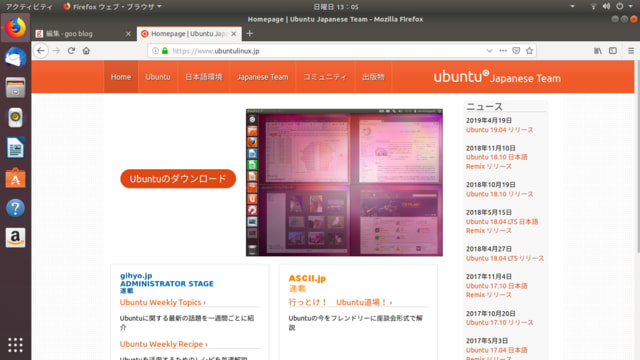Click the page vertical scrollbar
Viewport: 640px width, 360px height.
click(x=637, y=157)
